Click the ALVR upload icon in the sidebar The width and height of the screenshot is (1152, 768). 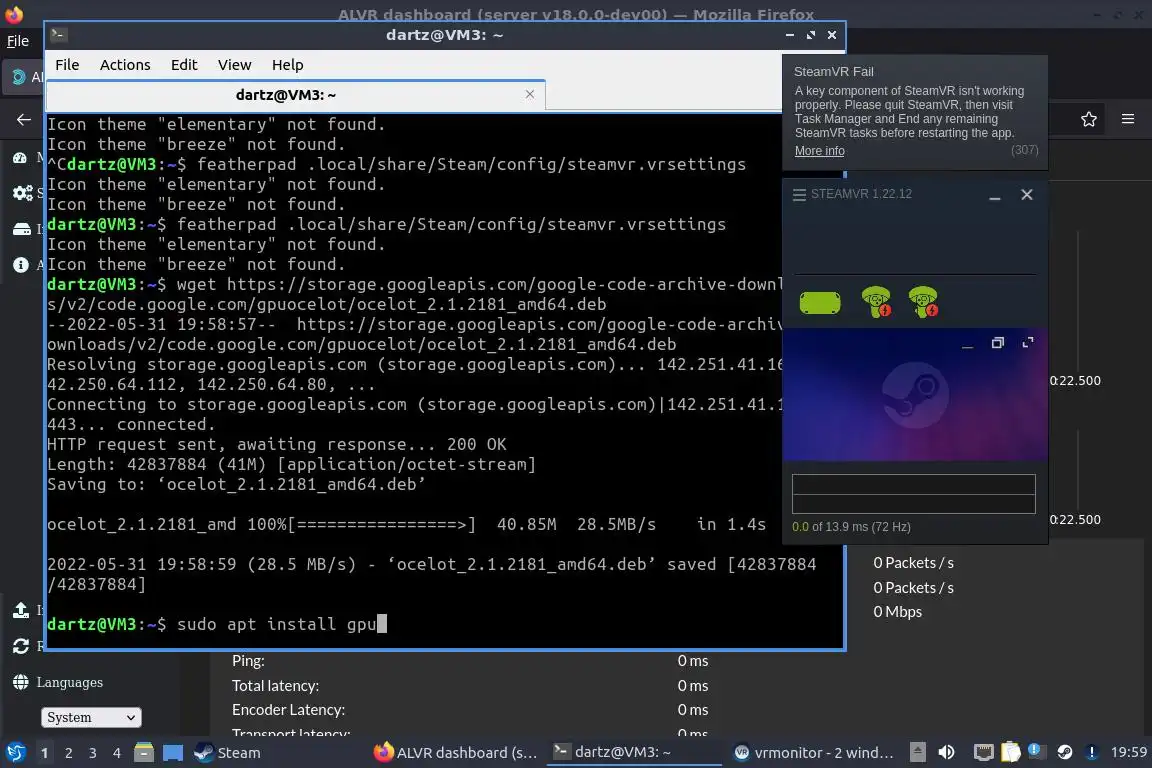[21, 610]
